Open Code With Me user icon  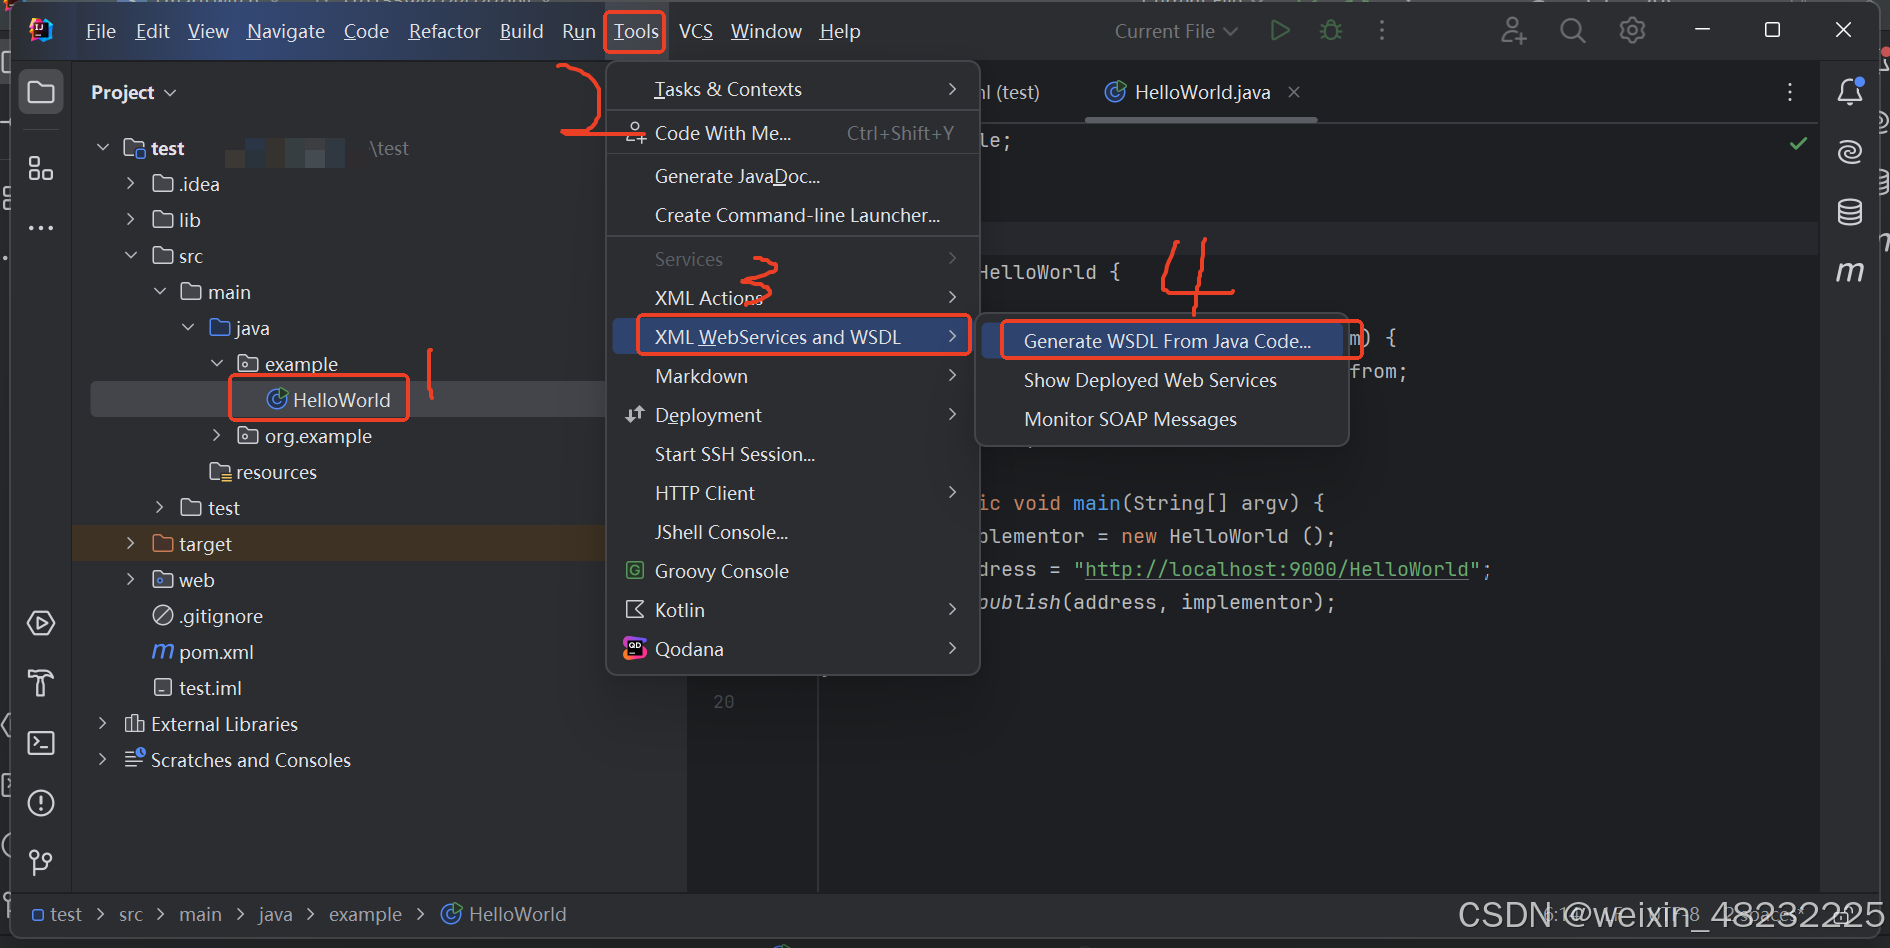[1513, 31]
